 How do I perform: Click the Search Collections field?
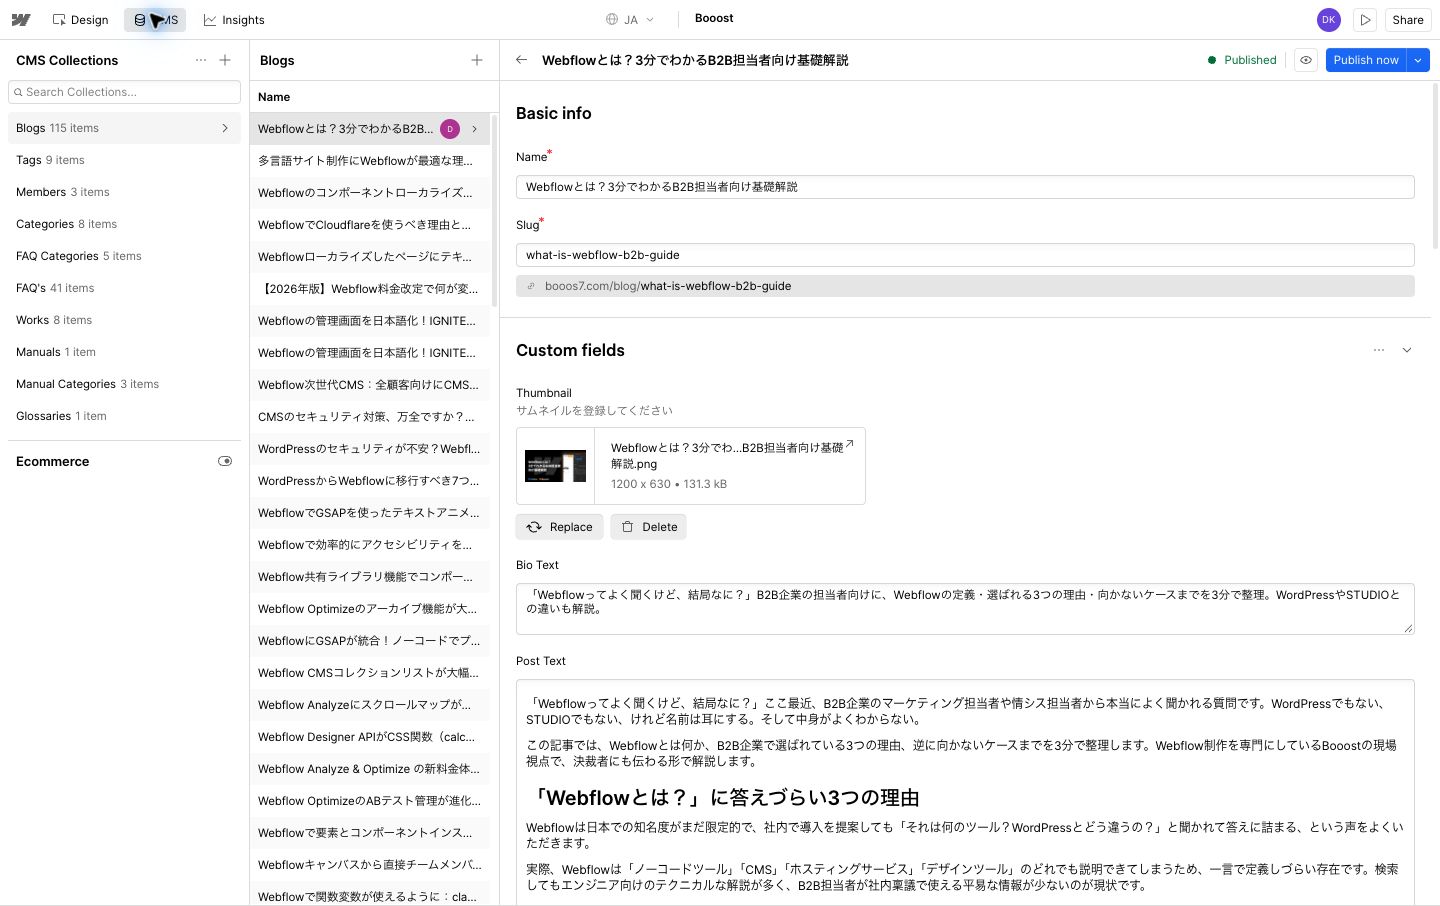(124, 92)
